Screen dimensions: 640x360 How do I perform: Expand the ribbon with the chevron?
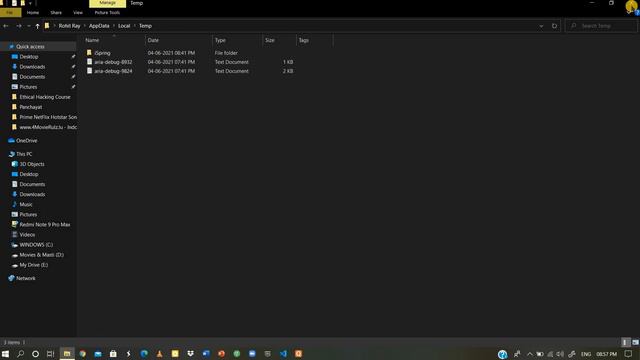629,13
